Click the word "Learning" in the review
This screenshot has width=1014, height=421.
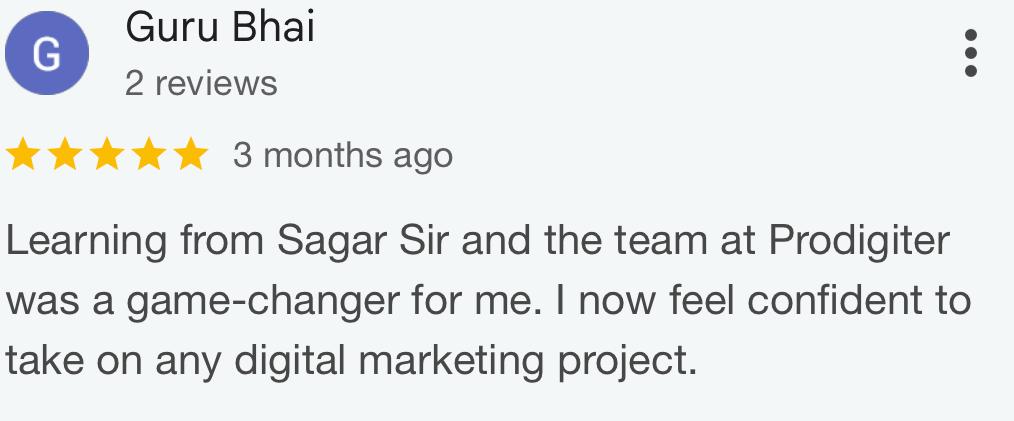click(x=86, y=242)
